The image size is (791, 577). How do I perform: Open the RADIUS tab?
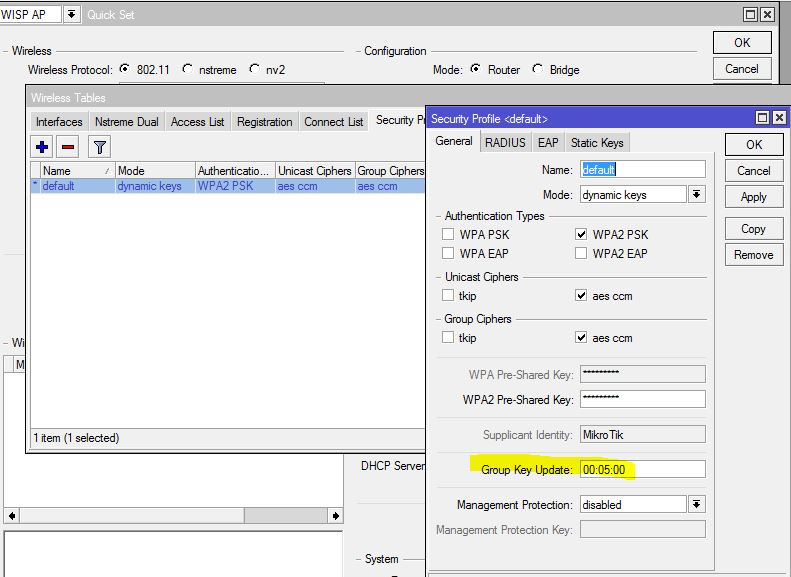click(505, 143)
